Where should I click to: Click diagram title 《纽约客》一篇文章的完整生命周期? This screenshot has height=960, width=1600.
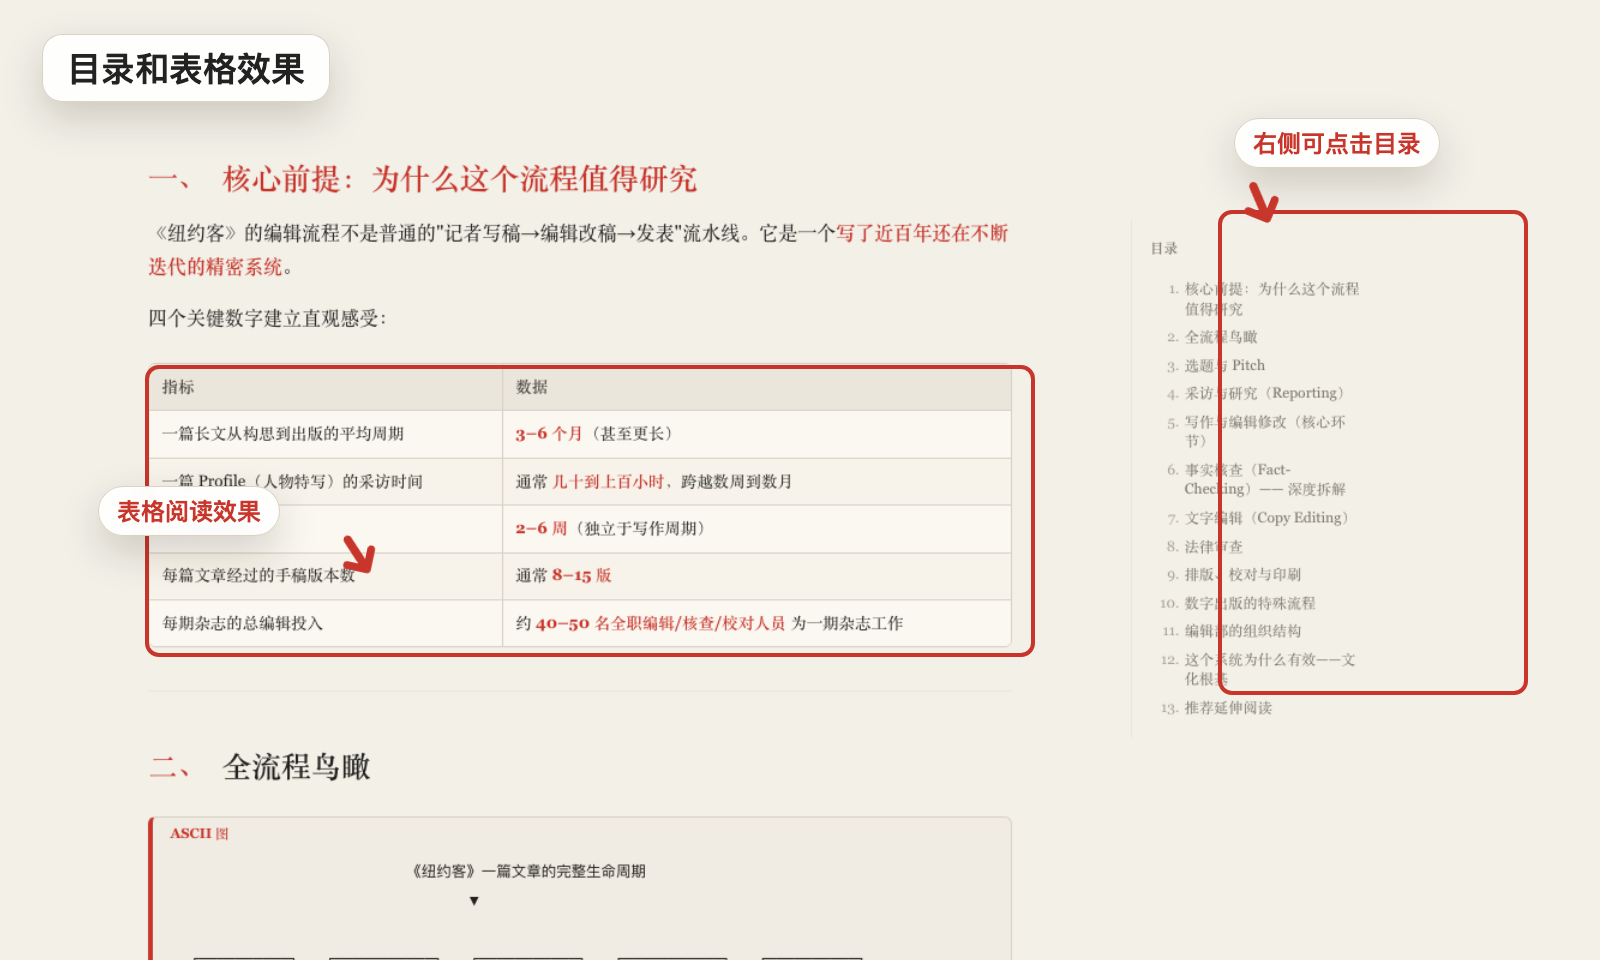coord(527,871)
